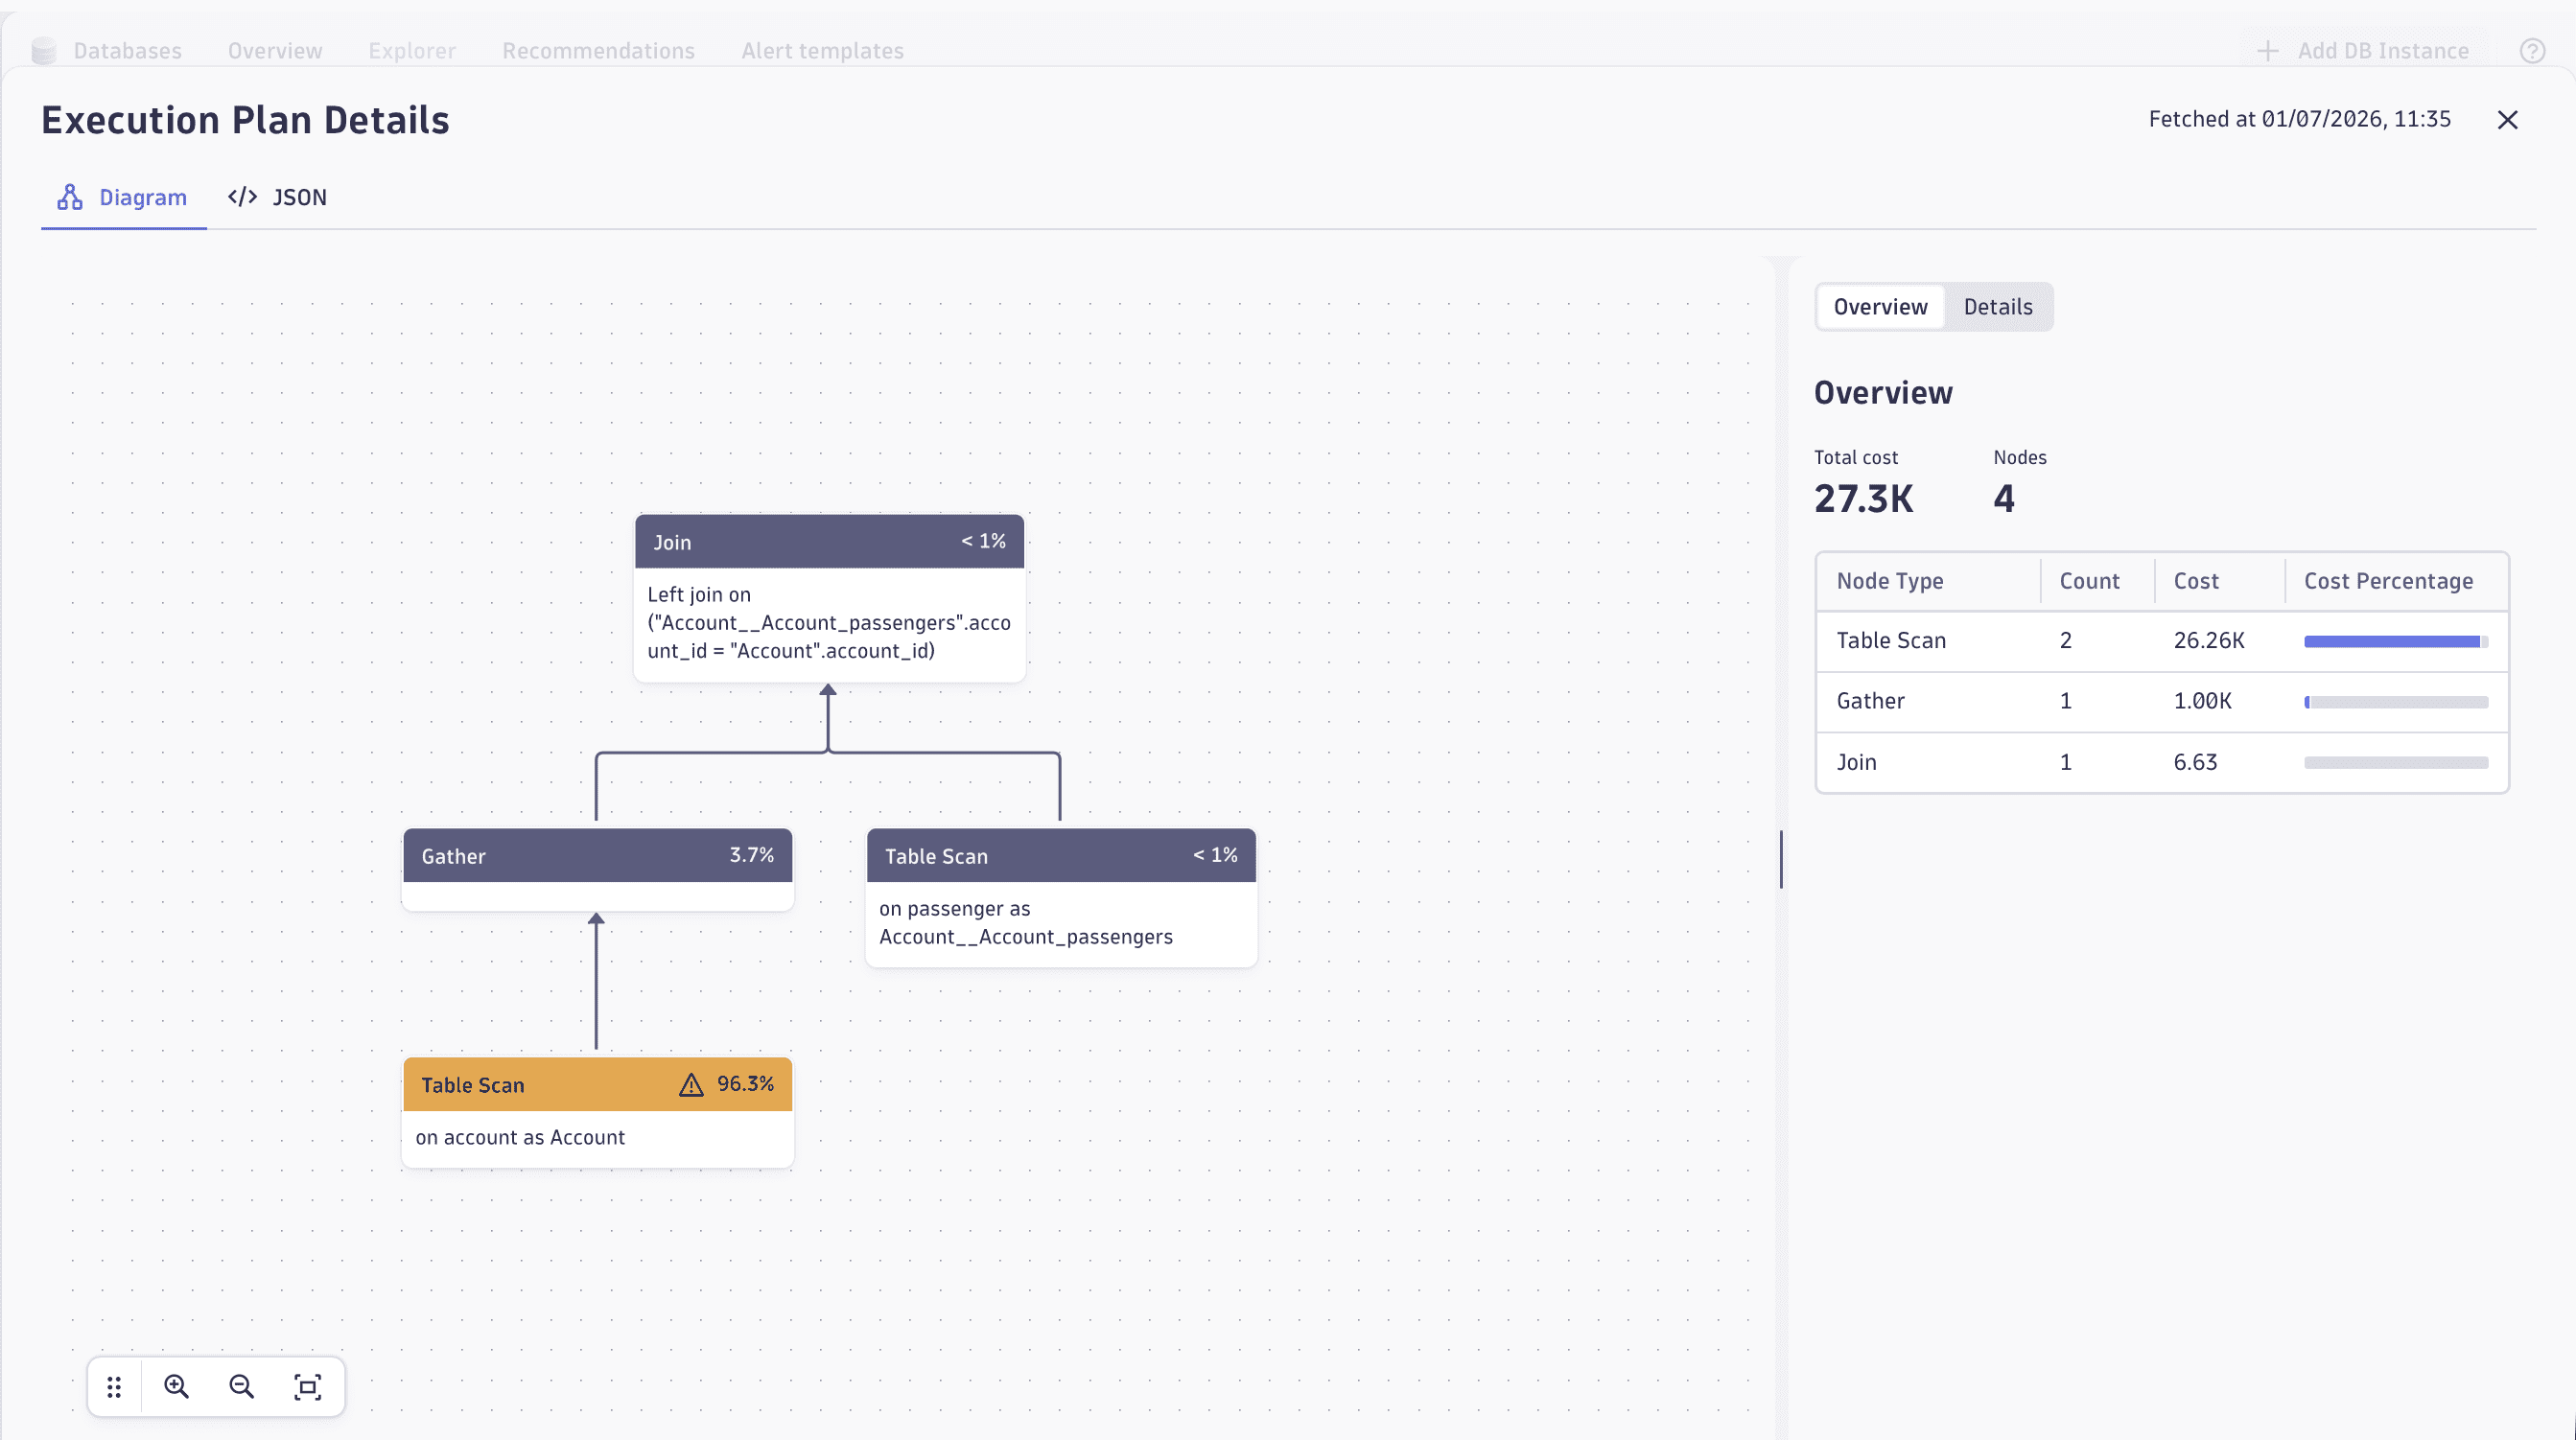Click the 96.3% cost label
This screenshot has width=2576, height=1440.
[745, 1084]
